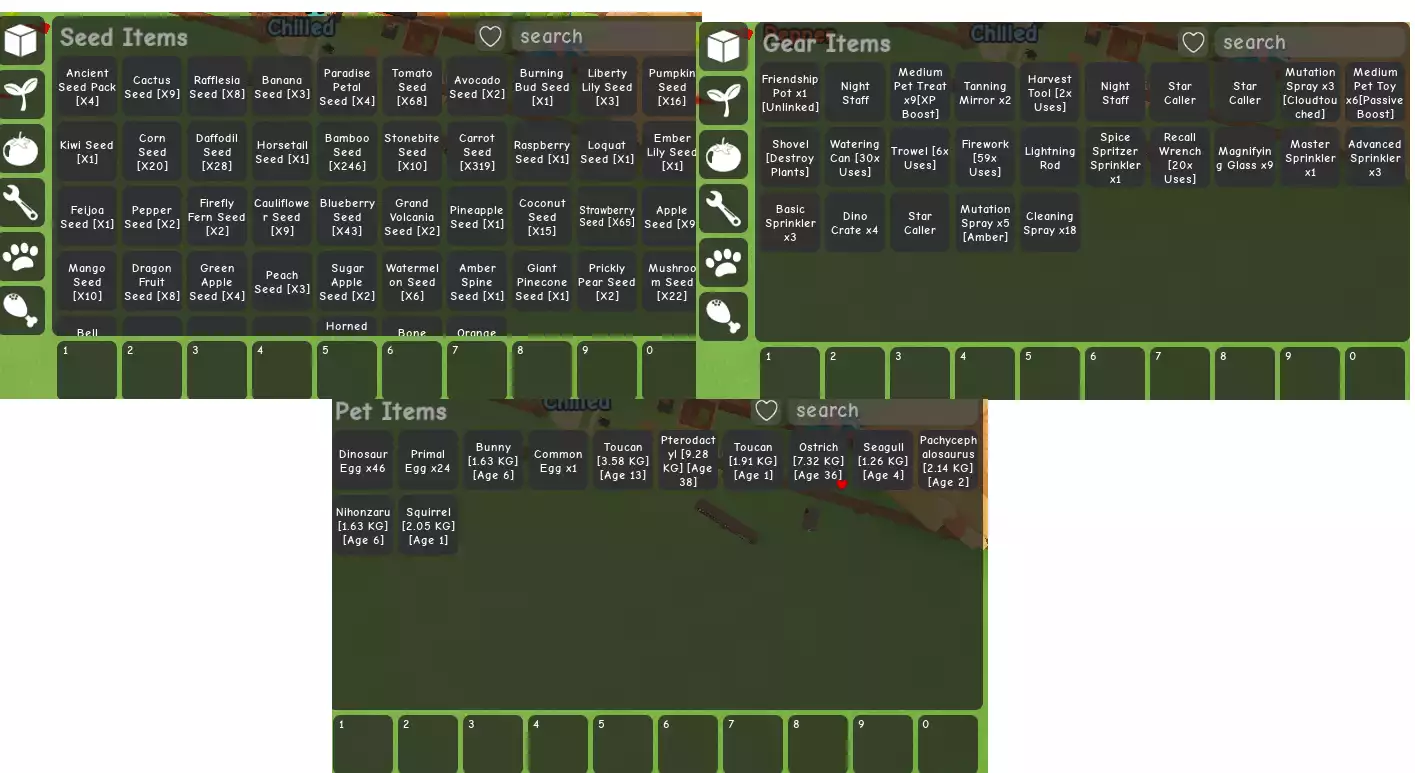This screenshot has height=773, width=1415.
Task: Choose the Dinosaur Egg x46 item
Action: [x=363, y=461]
